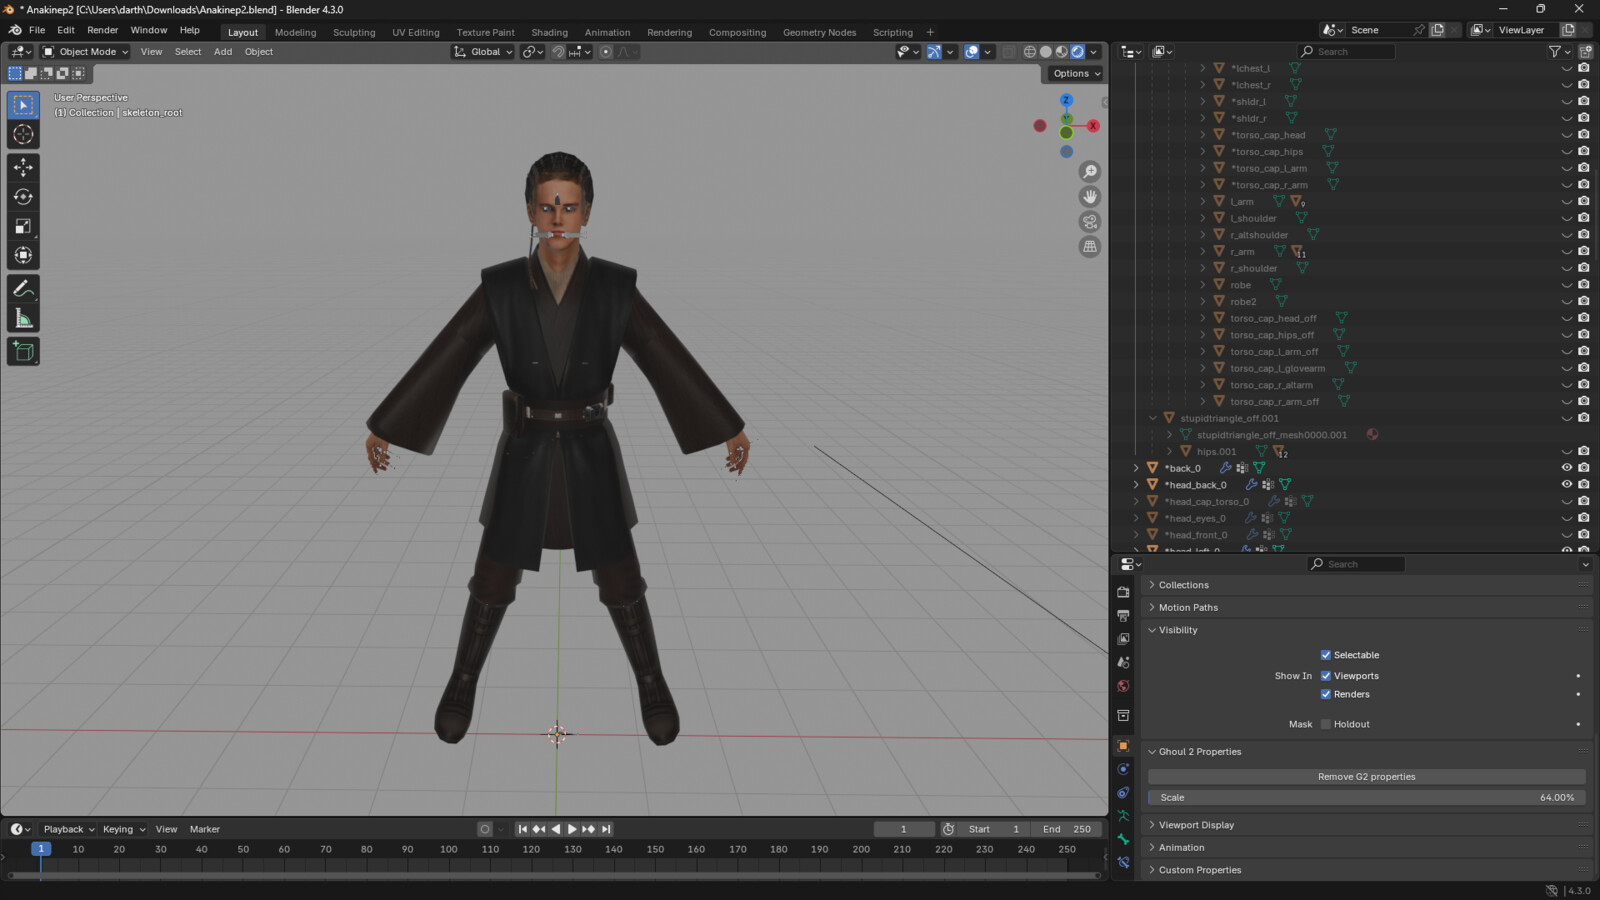1600x900 pixels.
Task: Jump to the timeline end frame
Action: pos(606,829)
